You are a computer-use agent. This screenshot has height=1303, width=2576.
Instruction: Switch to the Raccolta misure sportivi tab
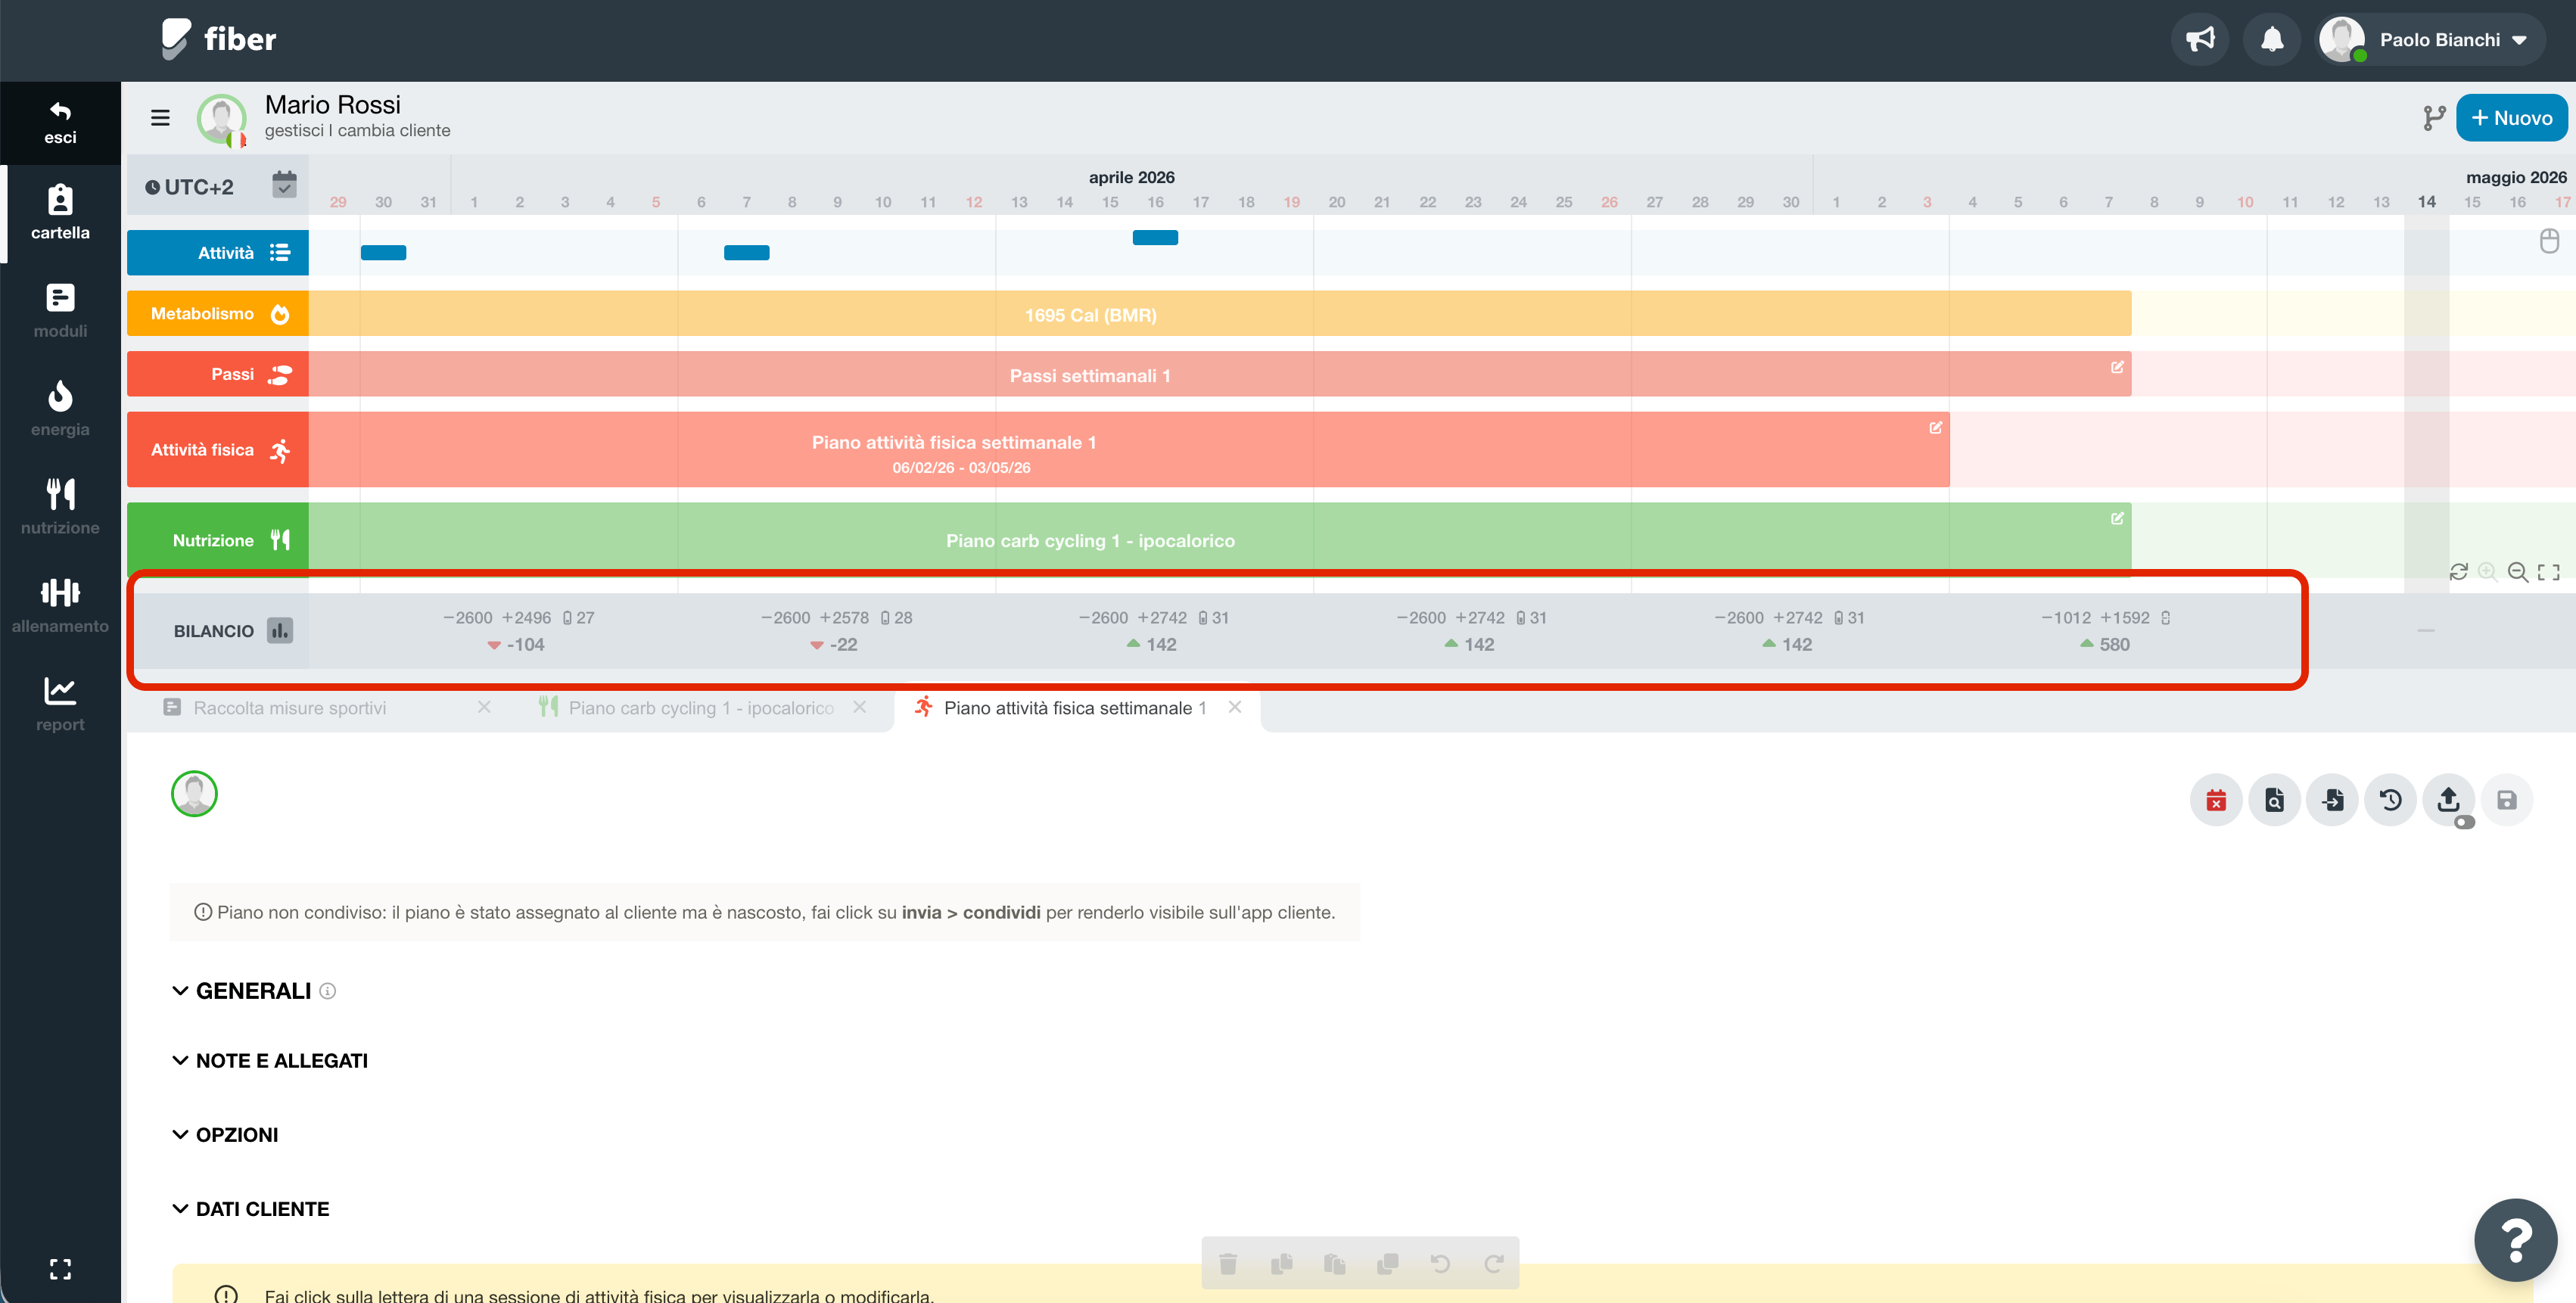(289, 708)
